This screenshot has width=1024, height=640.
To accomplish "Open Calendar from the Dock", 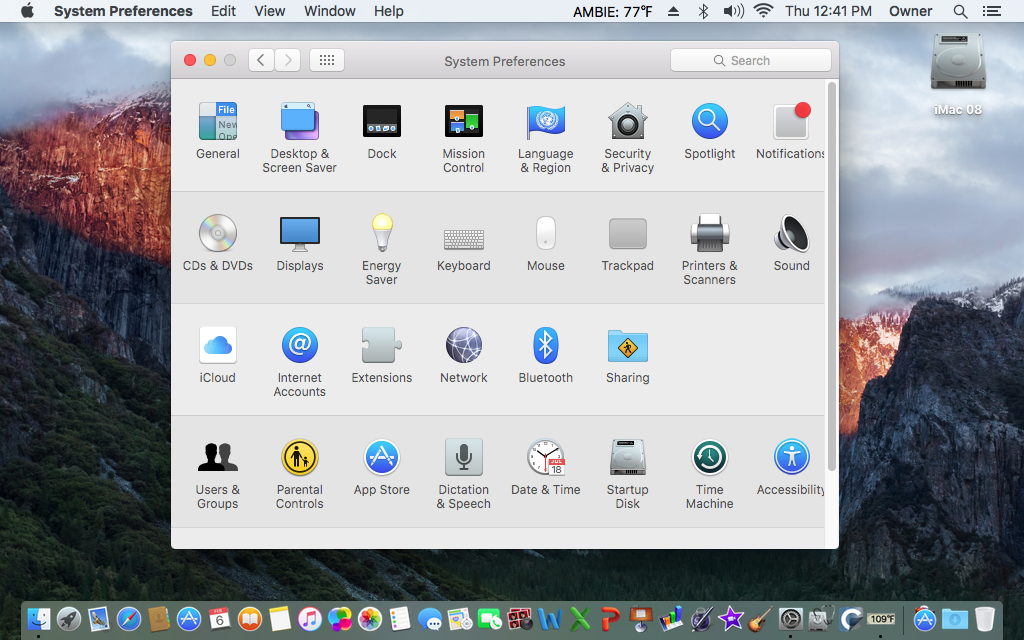I will [219, 618].
